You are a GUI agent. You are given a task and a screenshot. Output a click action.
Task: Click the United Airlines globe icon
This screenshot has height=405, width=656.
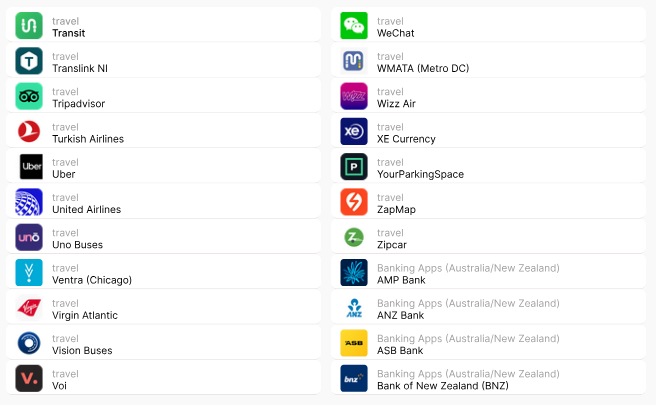(x=29, y=203)
